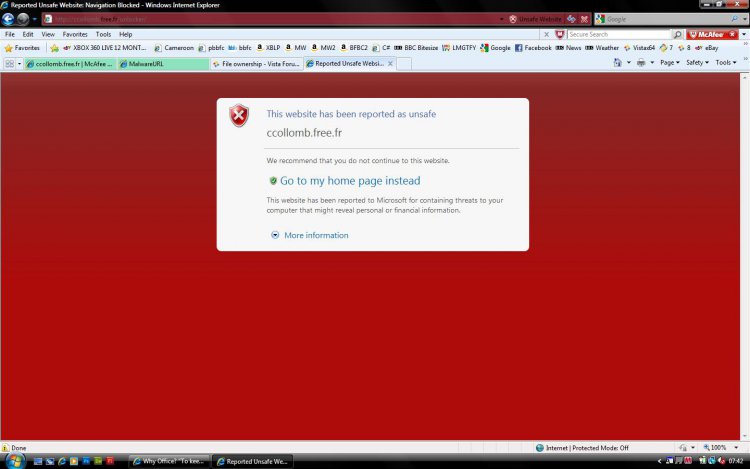Open the XBLP Amazon favorite
Image resolution: width=750 pixels, height=469 pixels.
pos(268,48)
